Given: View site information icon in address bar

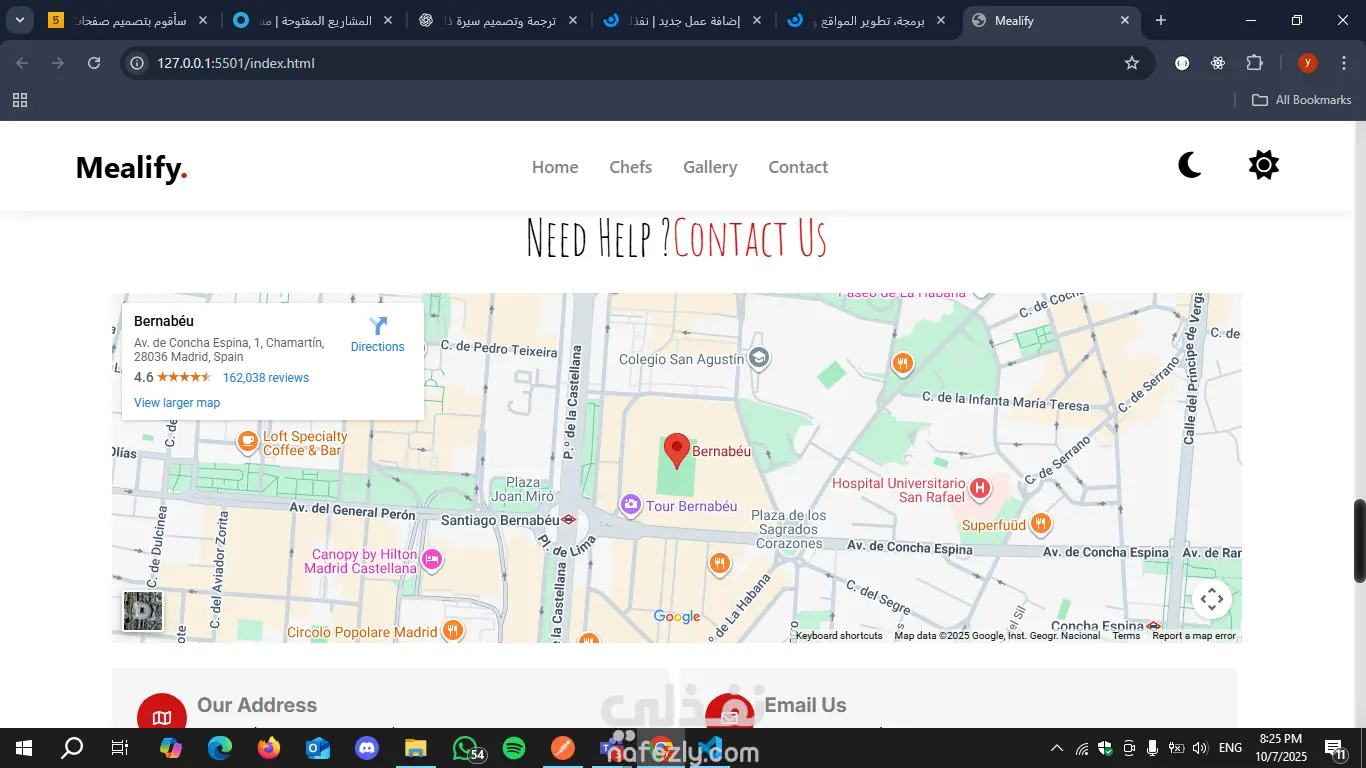Looking at the screenshot, I should click(138, 63).
